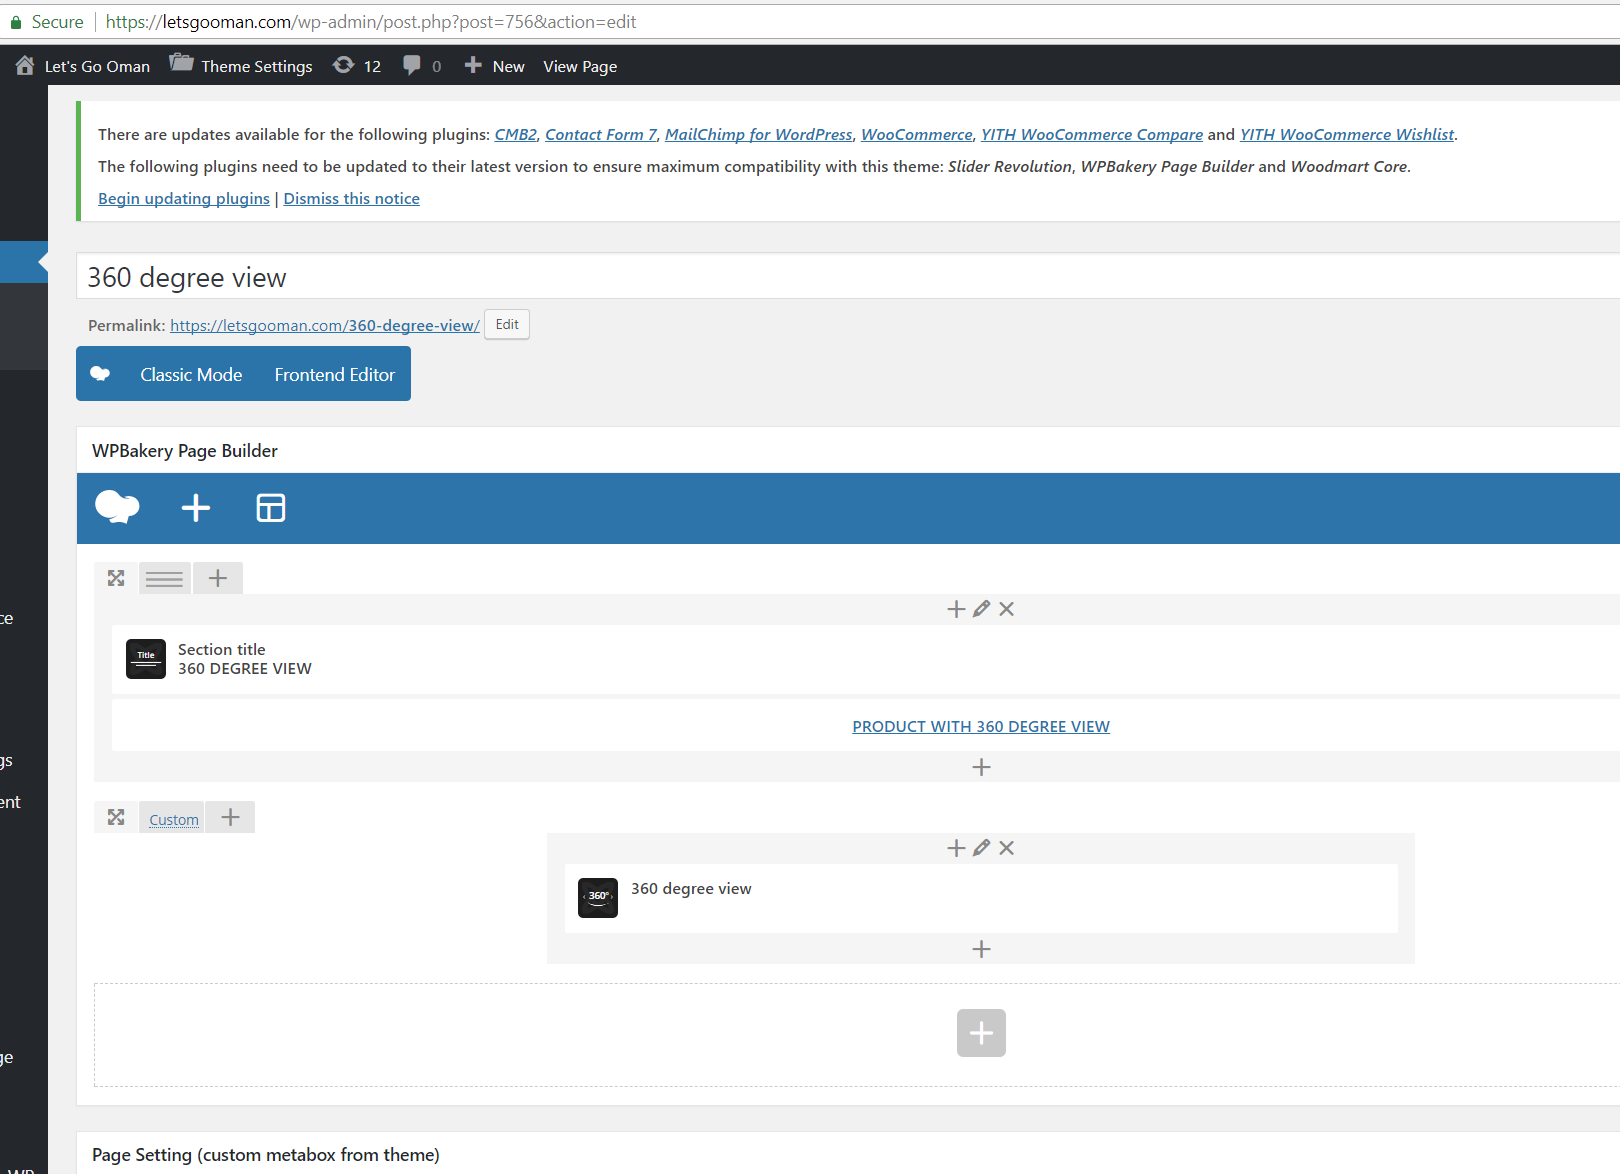Switch to Classic Mode
The width and height of the screenshot is (1620, 1174).
click(x=191, y=375)
